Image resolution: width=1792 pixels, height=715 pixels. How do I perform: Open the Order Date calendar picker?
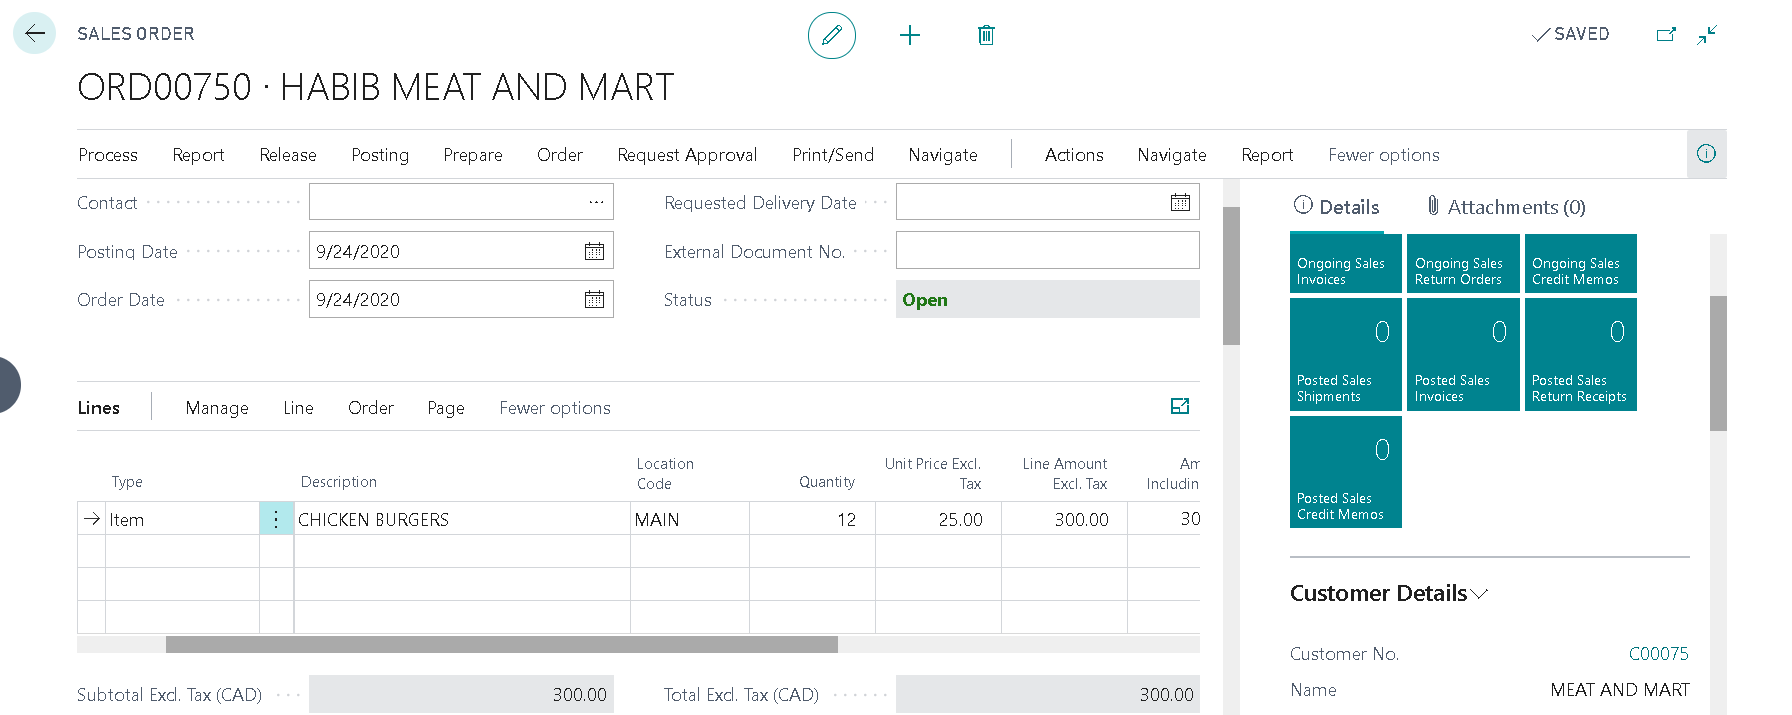[x=594, y=299]
